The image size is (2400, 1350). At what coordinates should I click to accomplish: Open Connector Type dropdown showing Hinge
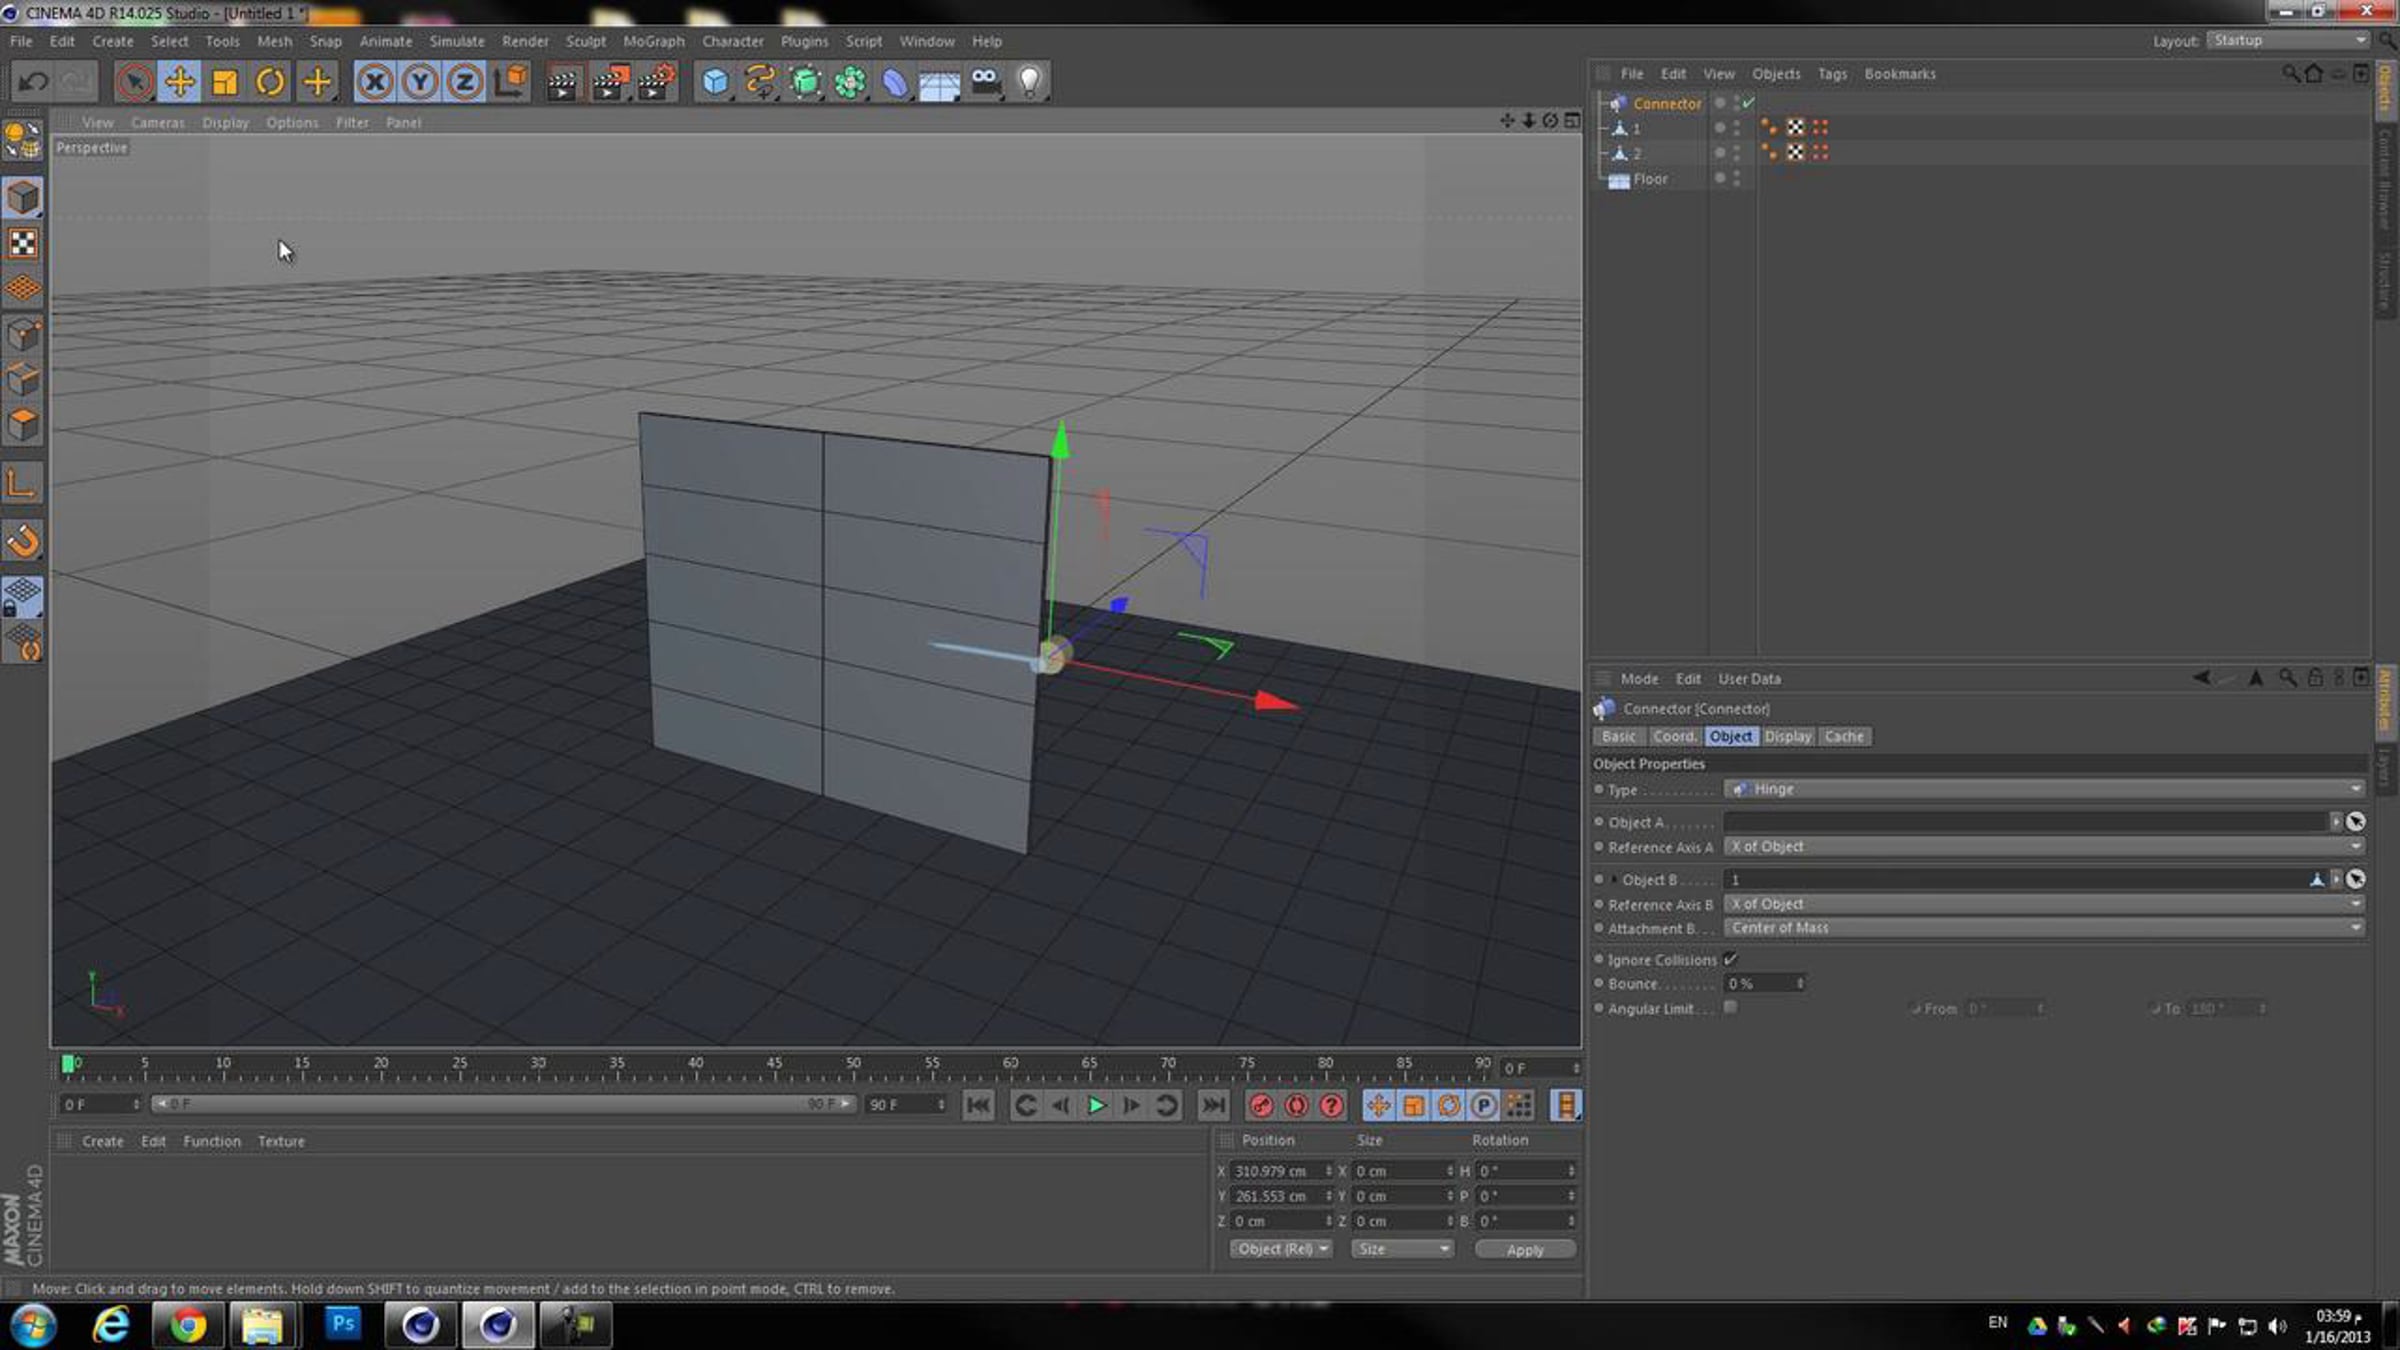(2045, 789)
